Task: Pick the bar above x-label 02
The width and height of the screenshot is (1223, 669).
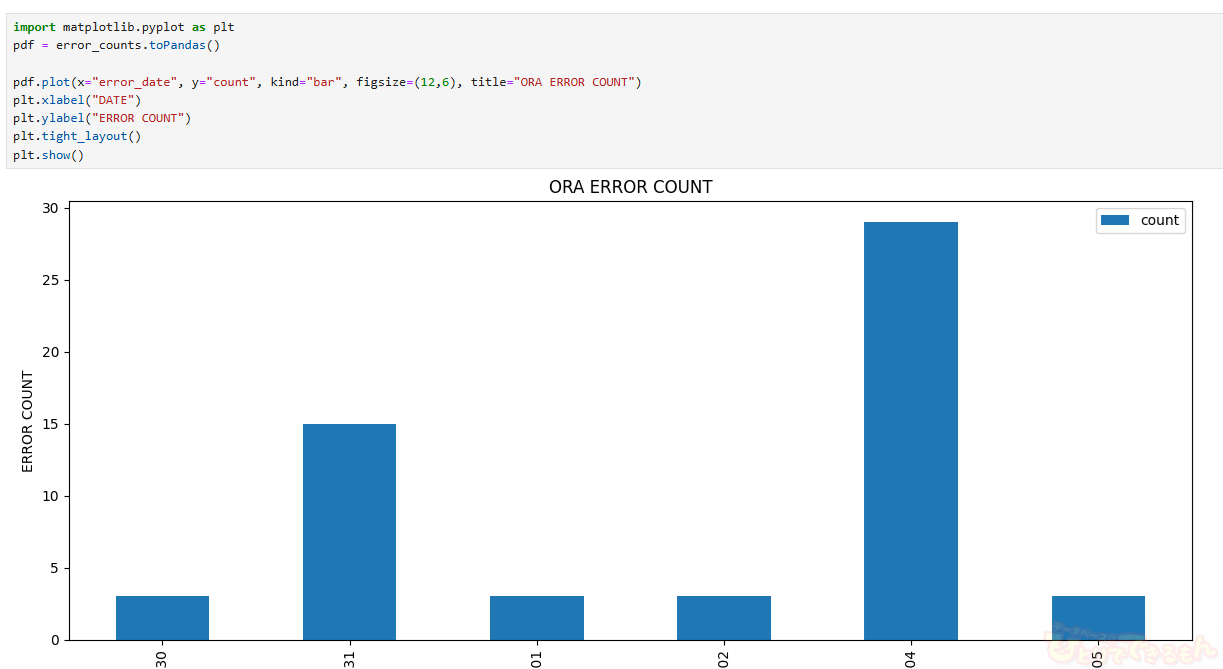Action: 723,618
